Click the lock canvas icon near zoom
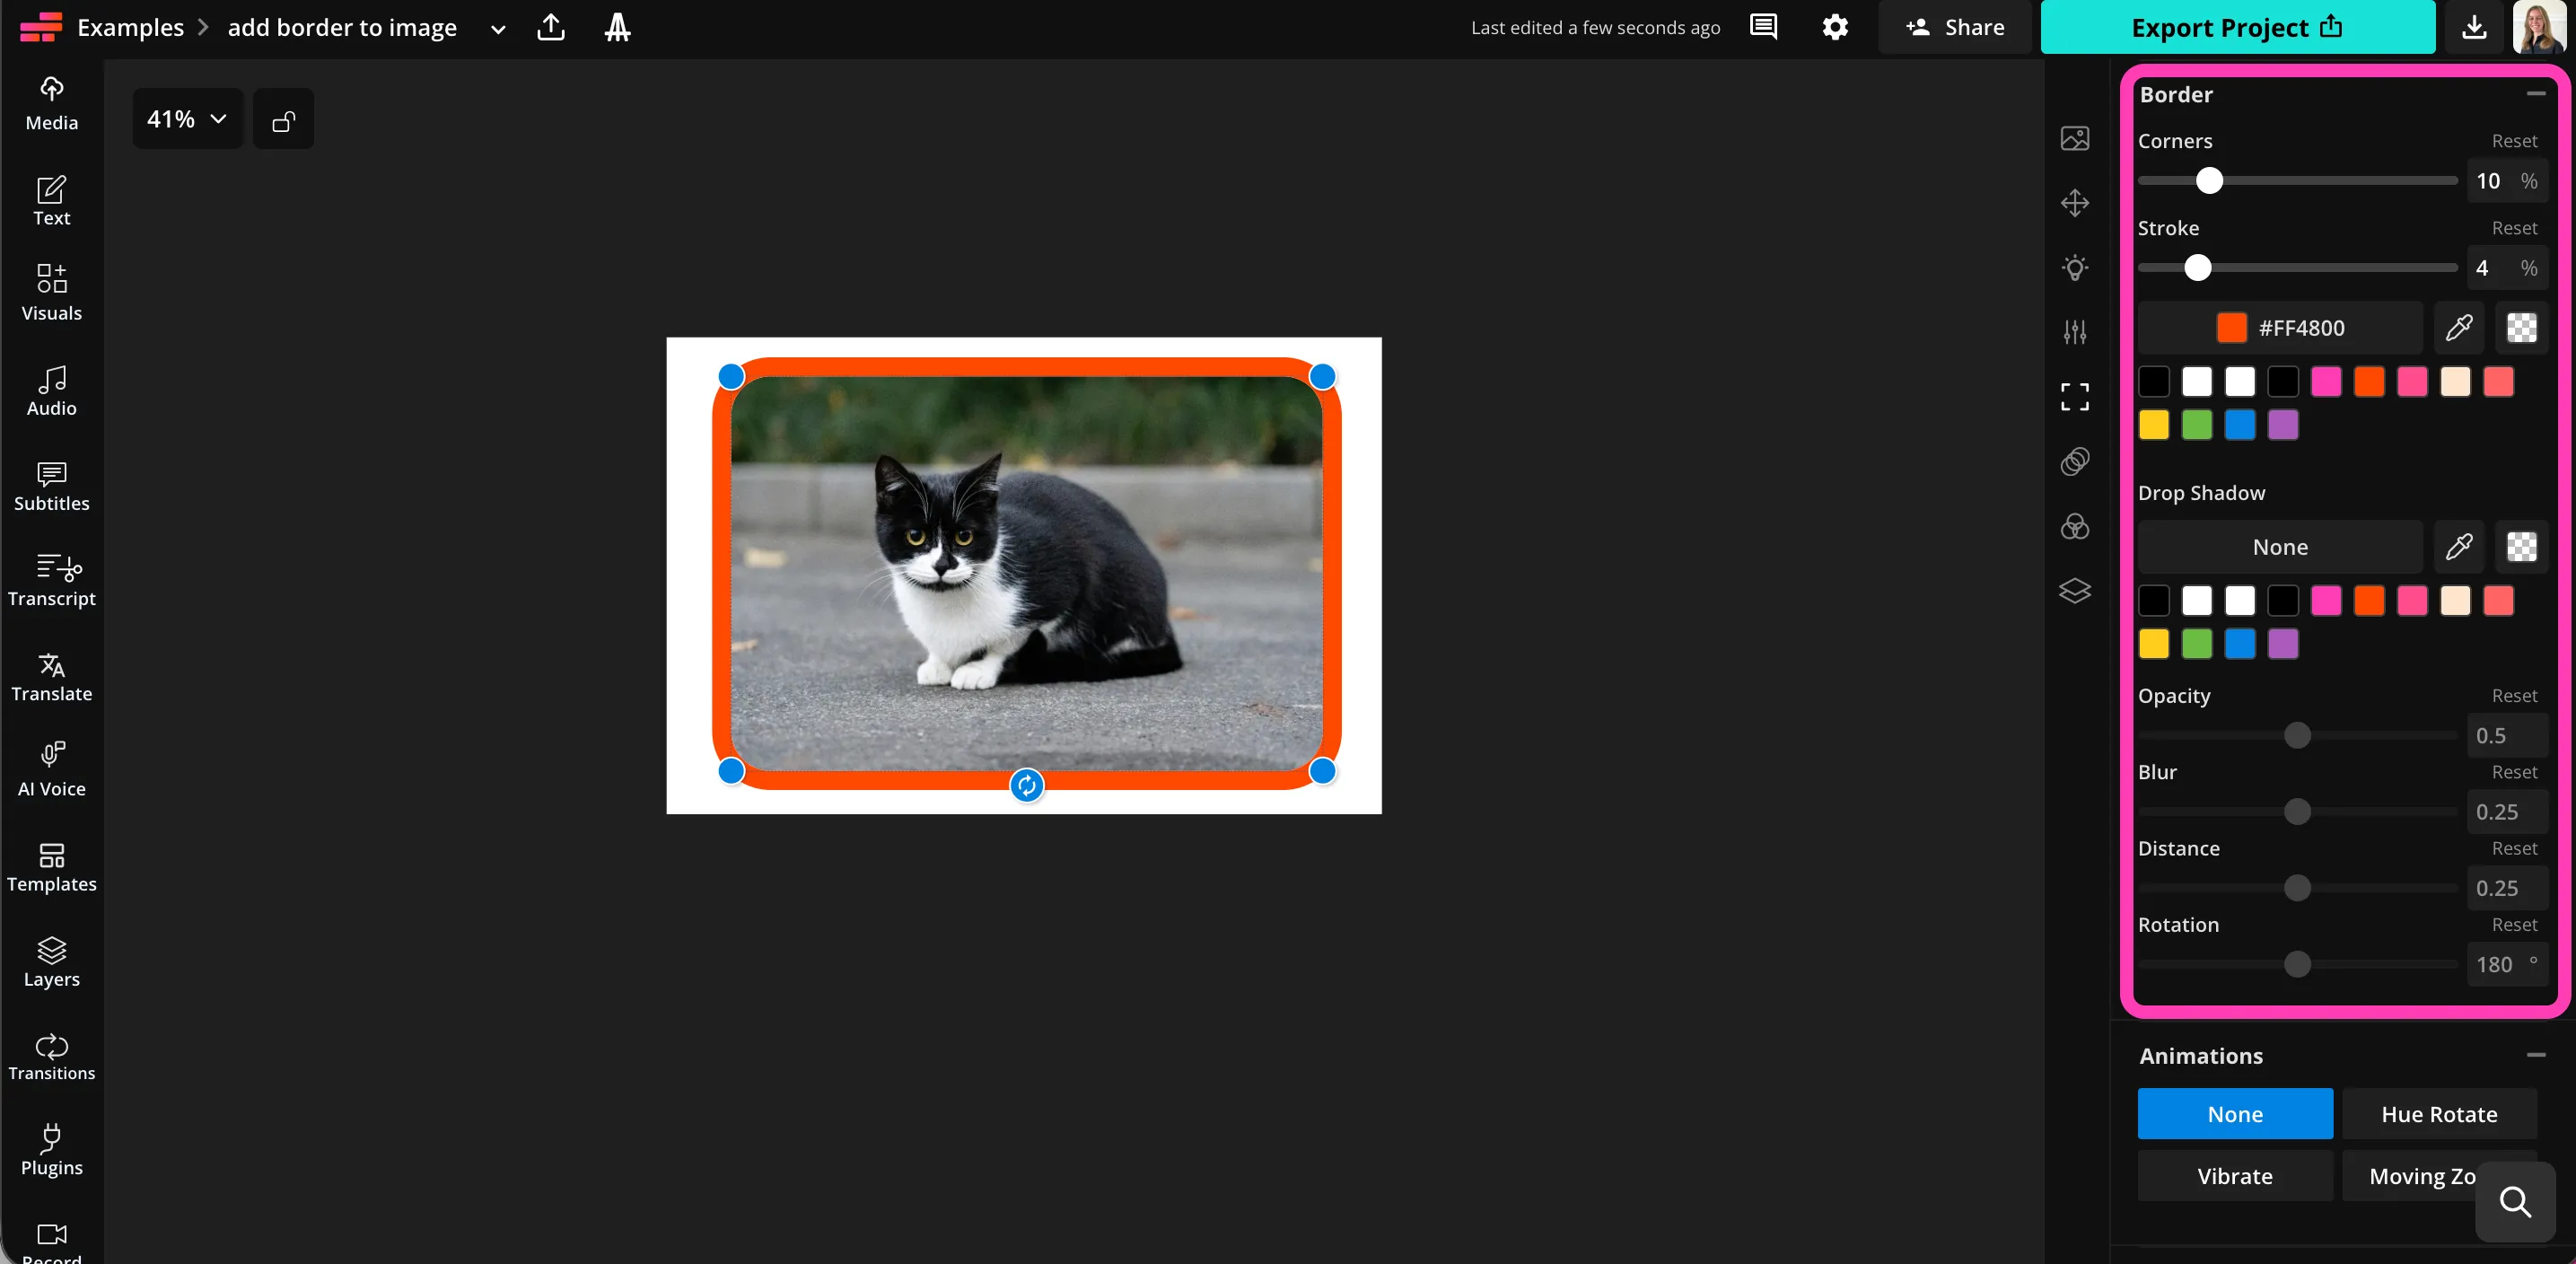2576x1264 pixels. [283, 120]
